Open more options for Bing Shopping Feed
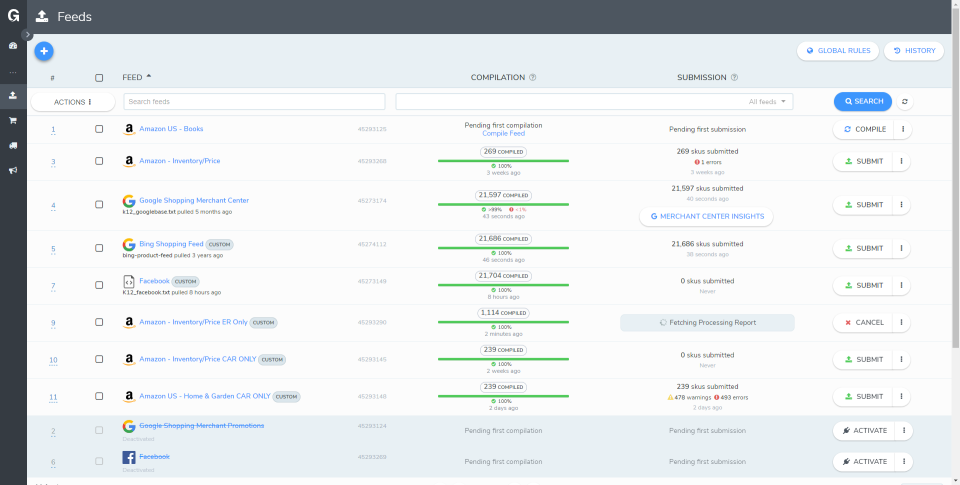This screenshot has height=485, width=960. click(x=902, y=248)
